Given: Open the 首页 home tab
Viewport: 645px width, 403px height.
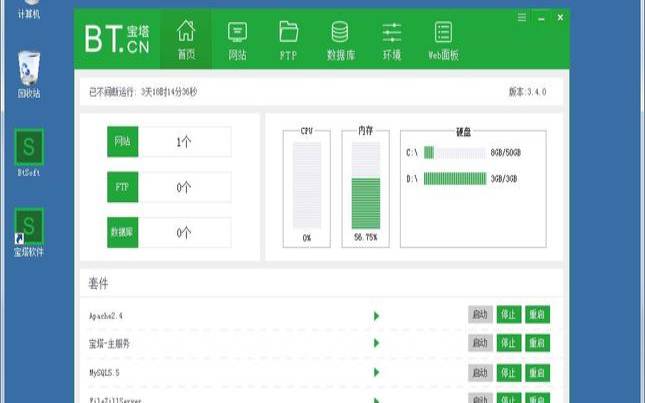Looking at the screenshot, I should (x=186, y=39).
